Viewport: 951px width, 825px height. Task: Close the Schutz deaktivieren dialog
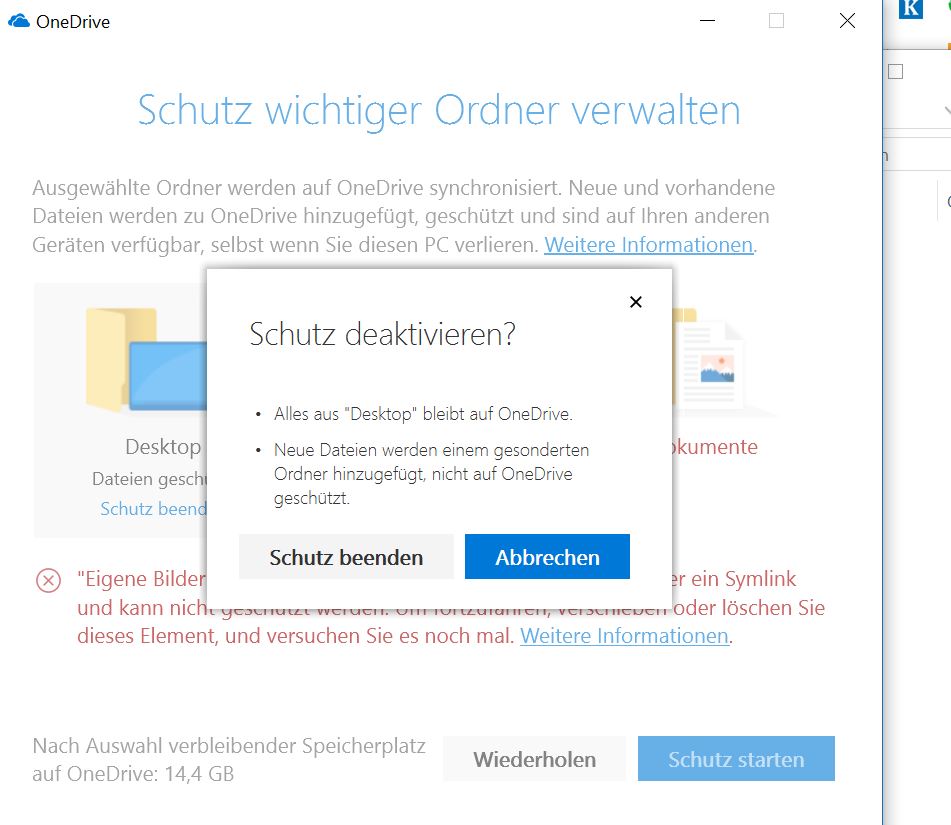coord(636,301)
